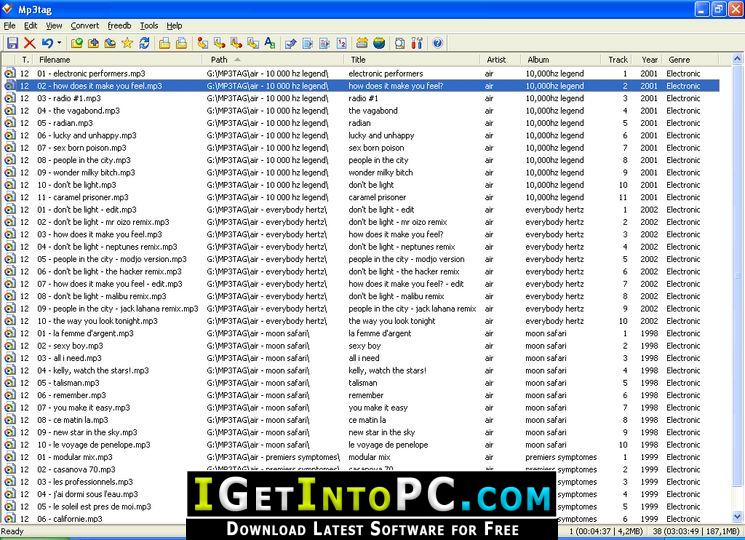The image size is (745, 540).
Task: Click the Change directory folder icon
Action: [x=76, y=43]
